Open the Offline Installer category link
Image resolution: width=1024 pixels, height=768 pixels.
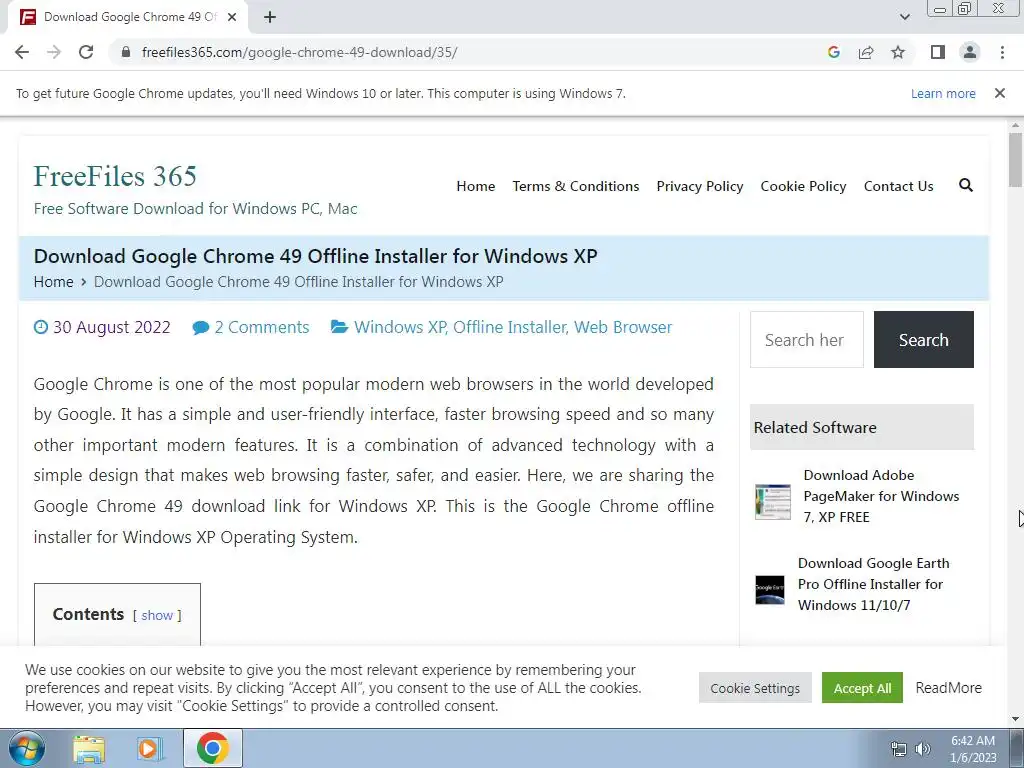[x=509, y=327]
